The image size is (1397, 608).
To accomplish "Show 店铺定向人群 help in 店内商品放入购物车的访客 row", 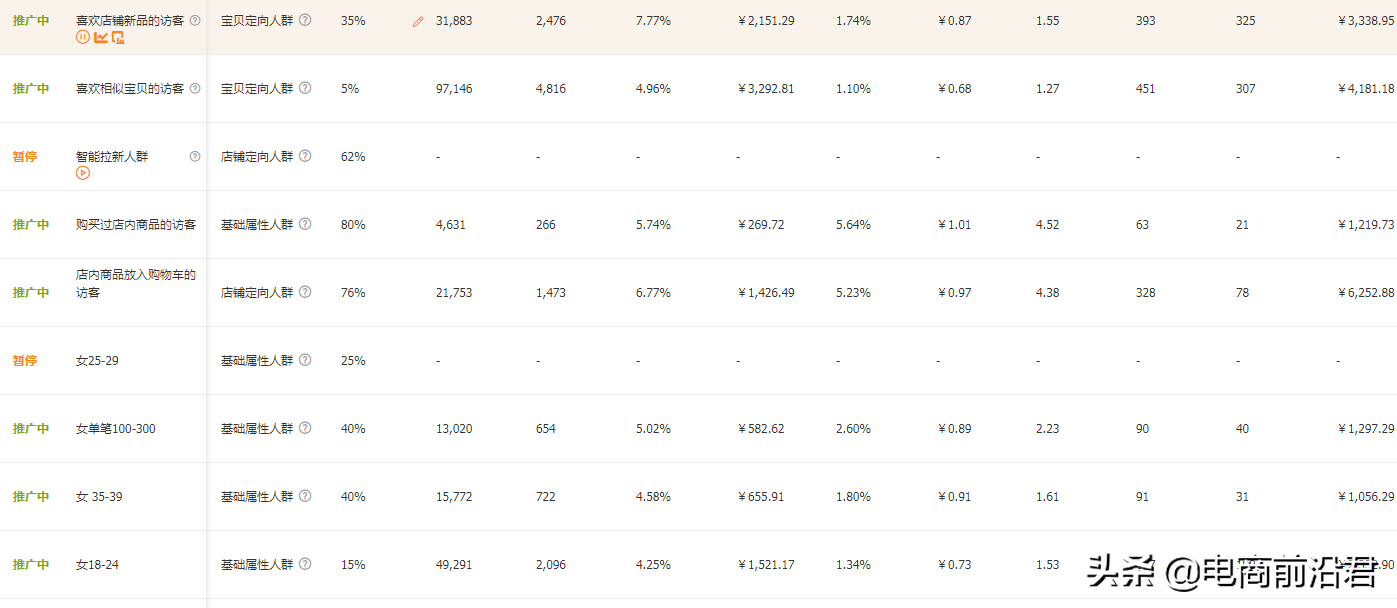I will (305, 292).
